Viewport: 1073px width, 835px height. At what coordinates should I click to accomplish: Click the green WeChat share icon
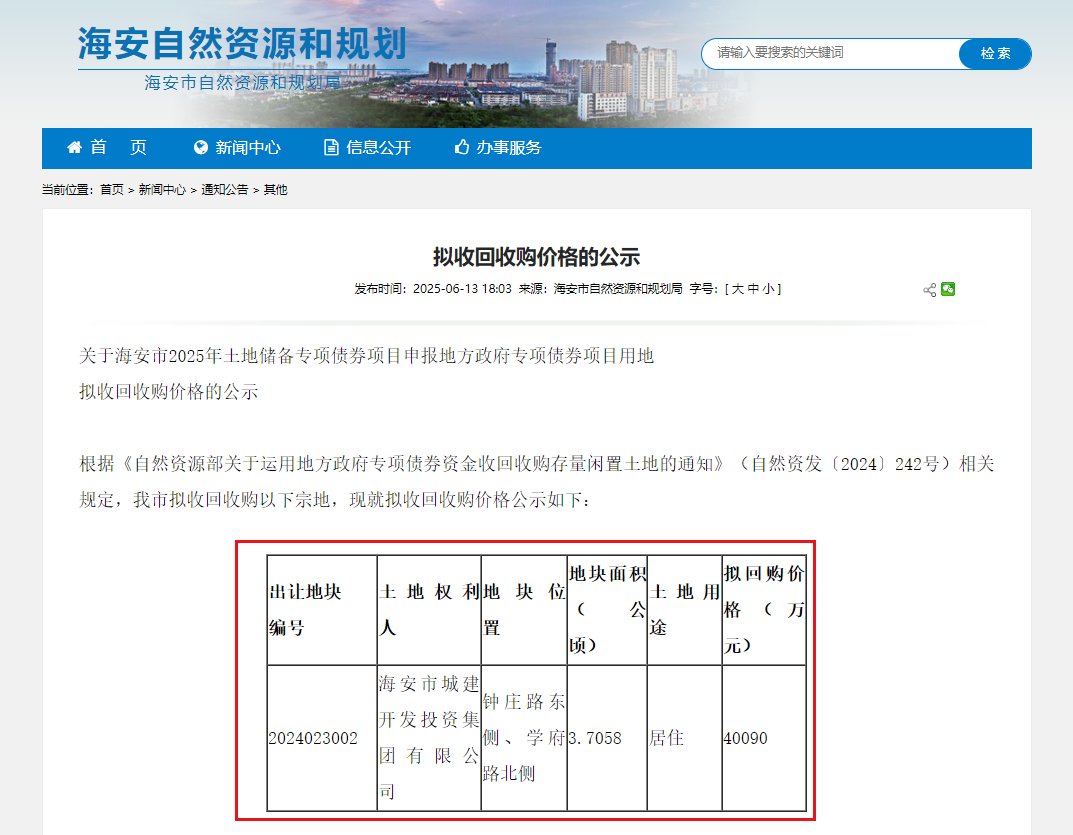tap(948, 290)
